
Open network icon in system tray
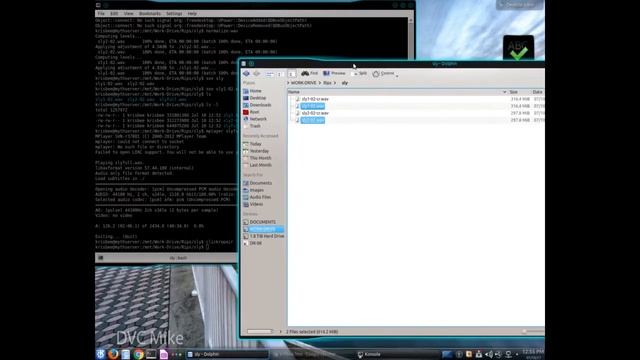click(x=508, y=354)
